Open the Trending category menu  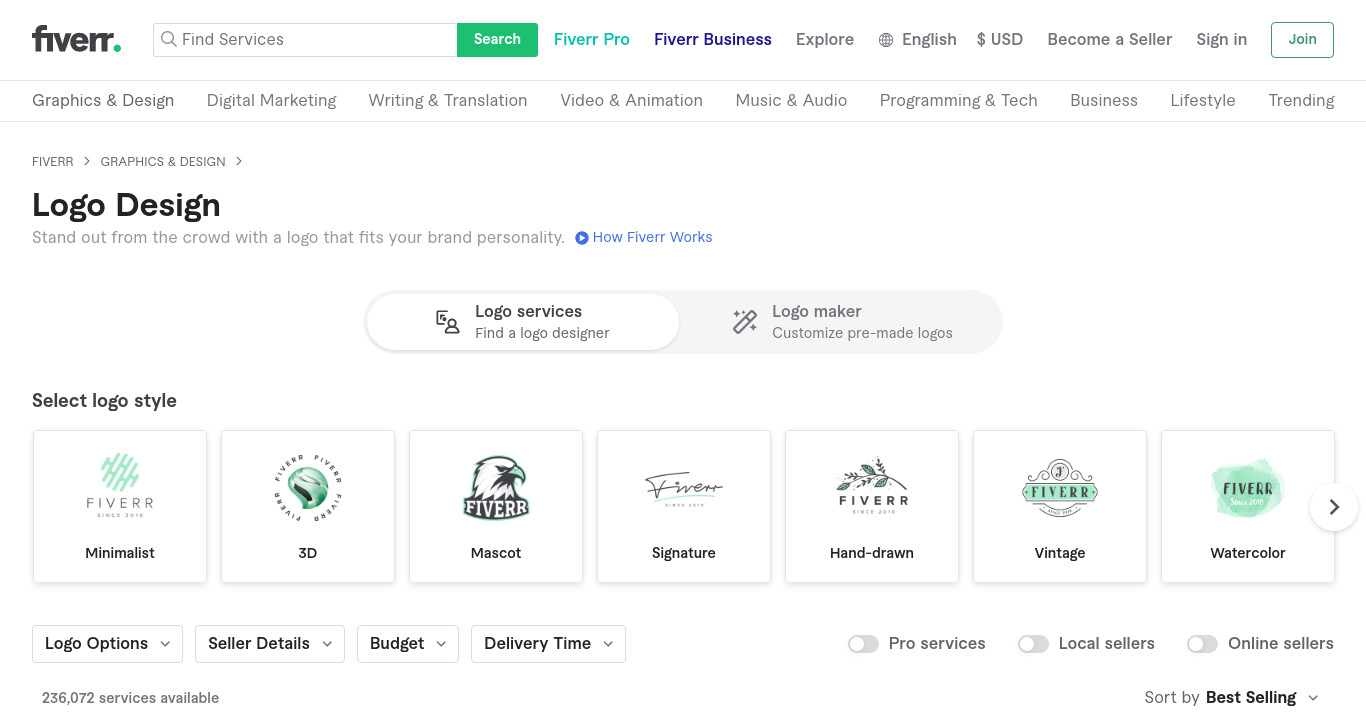[x=1301, y=101]
